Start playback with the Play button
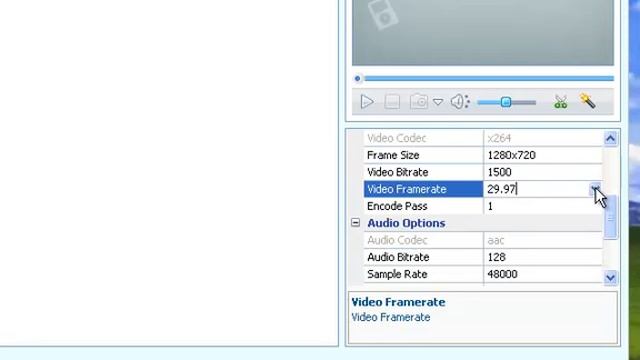The height and width of the screenshot is (360, 640). (x=367, y=102)
